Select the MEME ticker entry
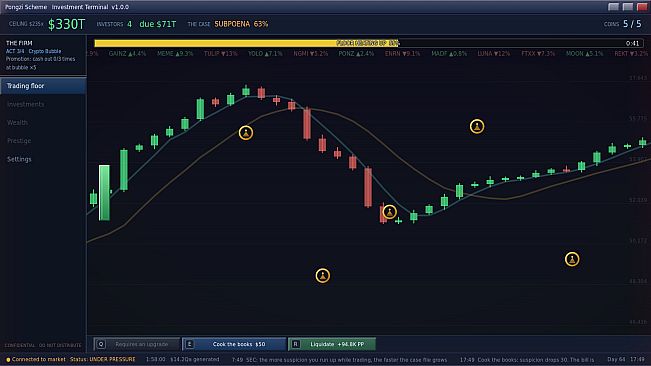The image size is (651, 366). coord(175,54)
